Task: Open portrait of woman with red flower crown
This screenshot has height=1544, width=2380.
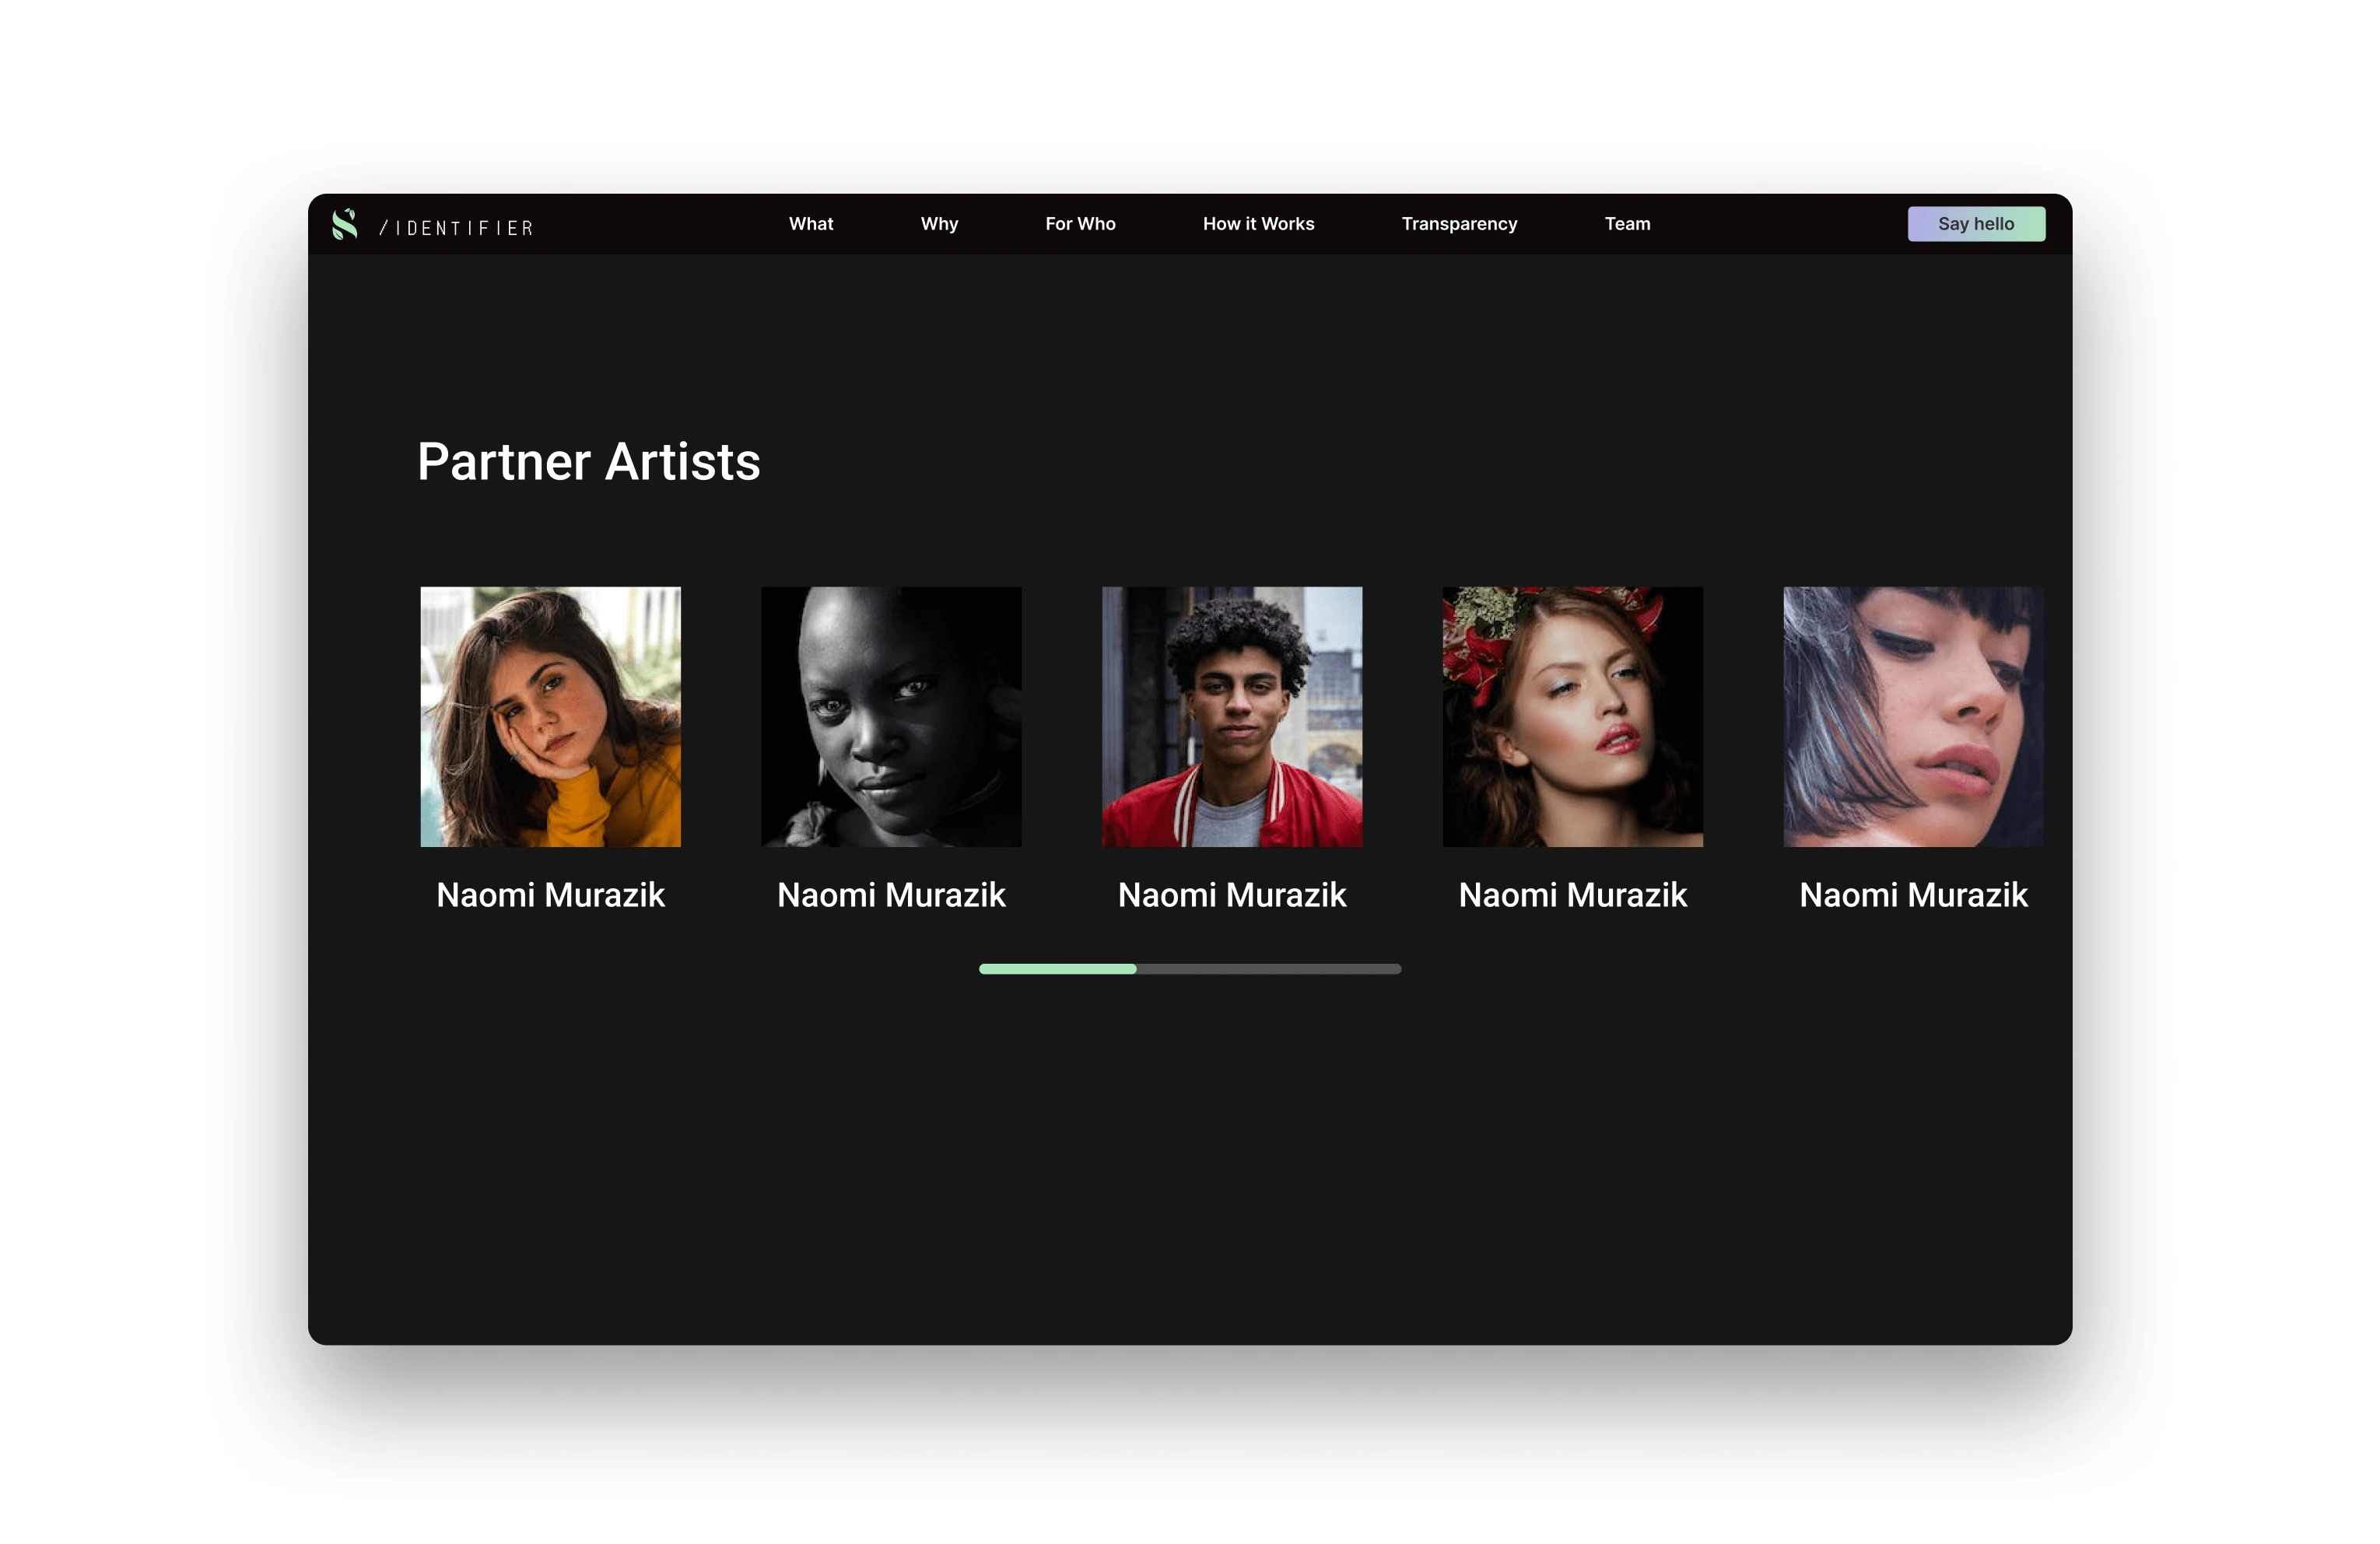Action: 1573,717
